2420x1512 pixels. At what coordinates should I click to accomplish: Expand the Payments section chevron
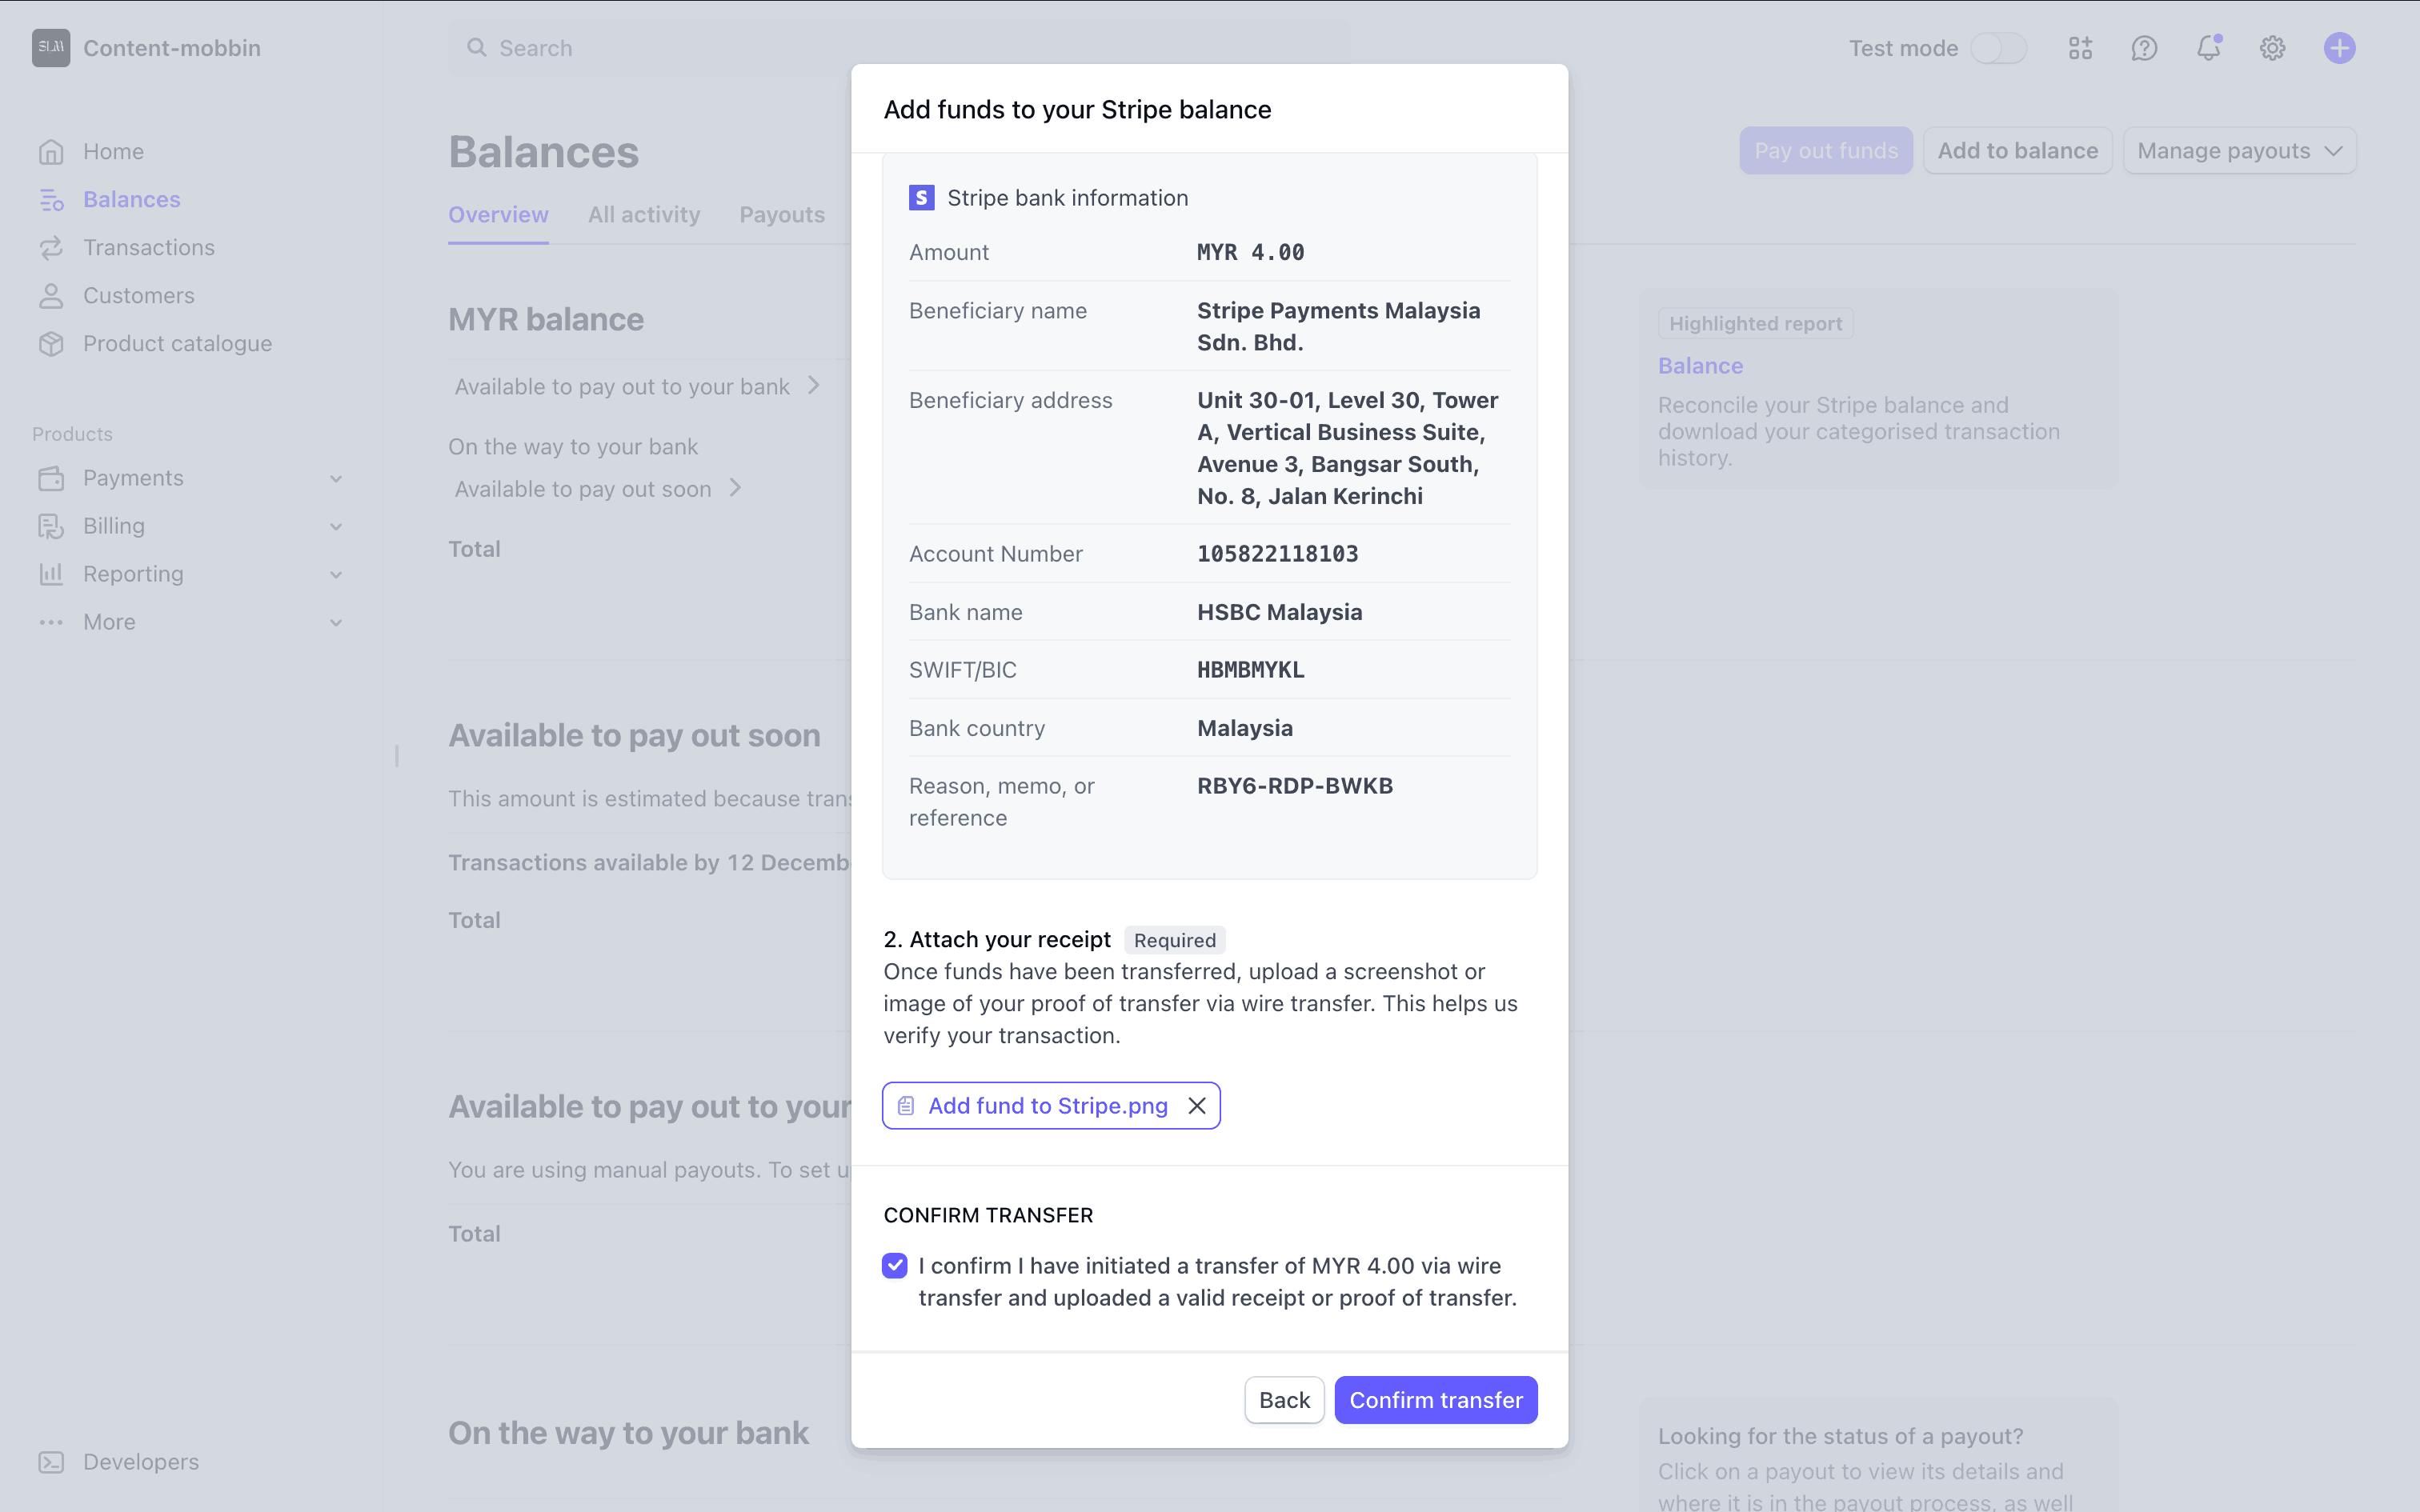(336, 479)
